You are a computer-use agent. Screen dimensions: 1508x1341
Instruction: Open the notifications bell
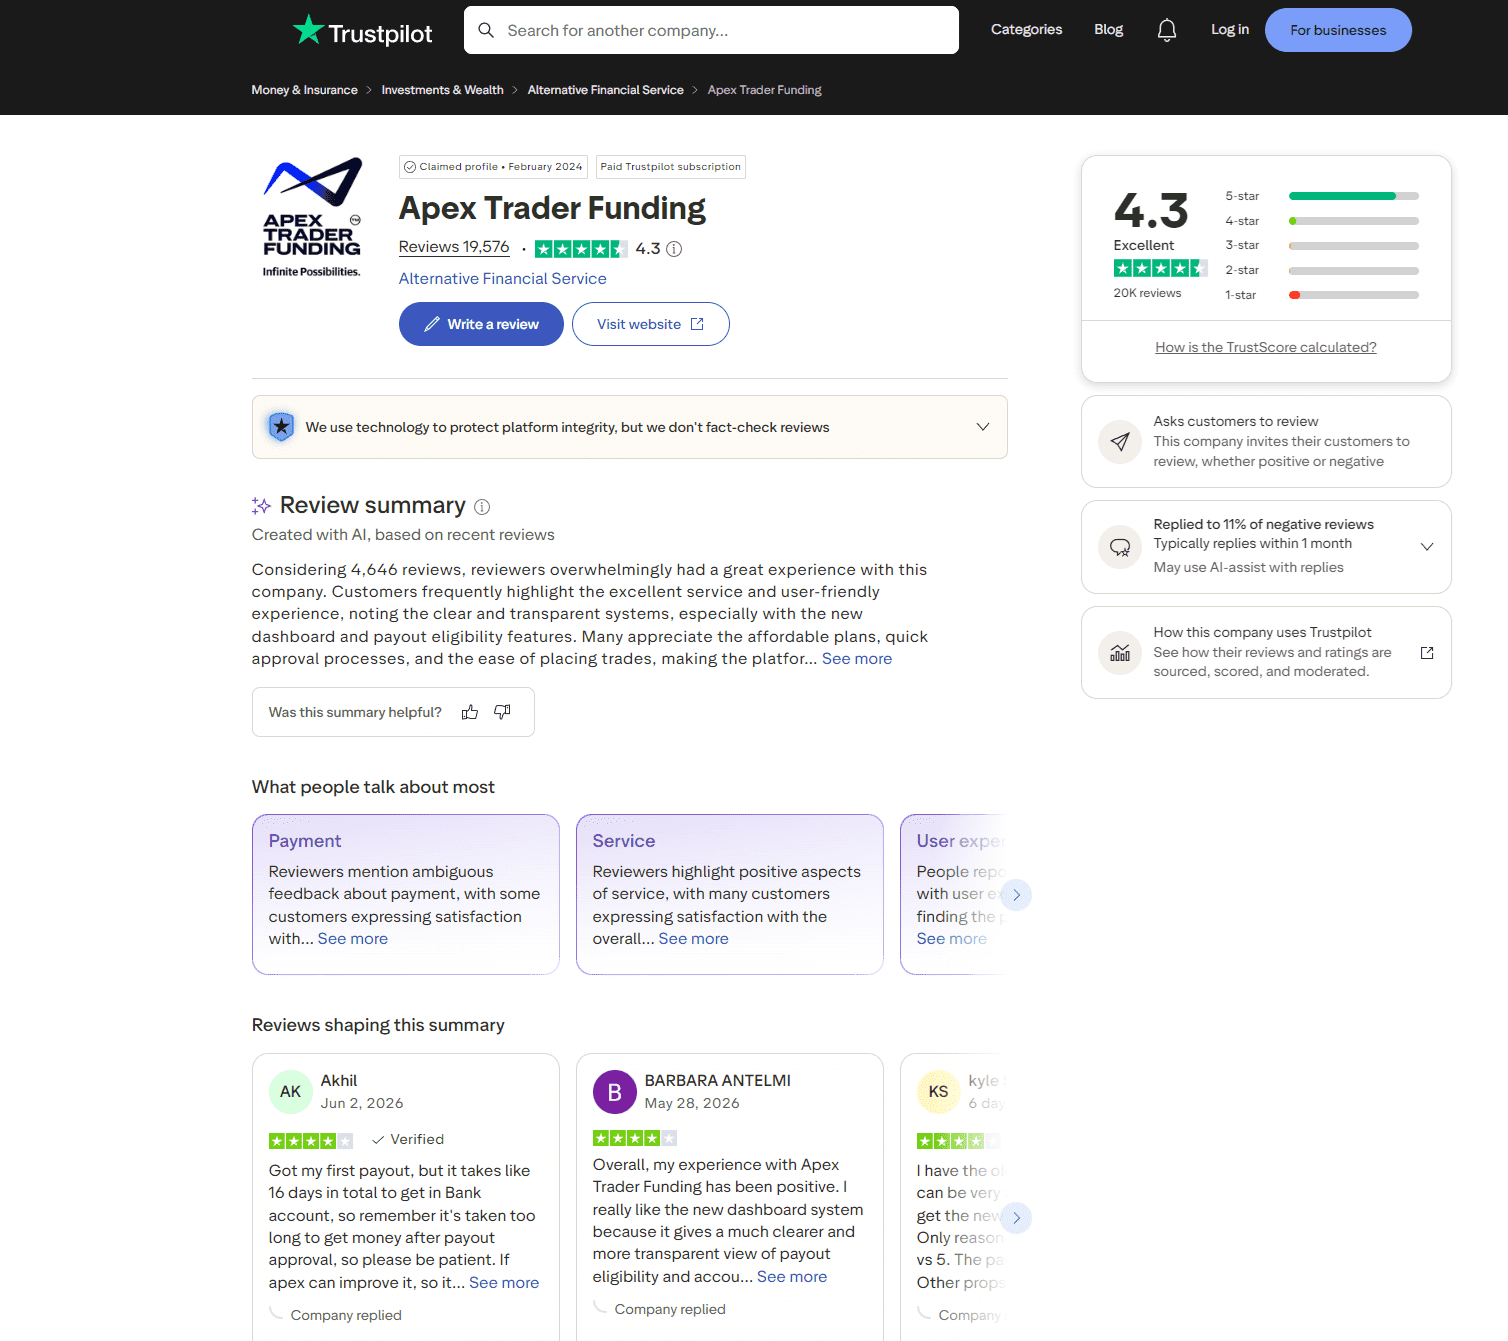tap(1166, 30)
